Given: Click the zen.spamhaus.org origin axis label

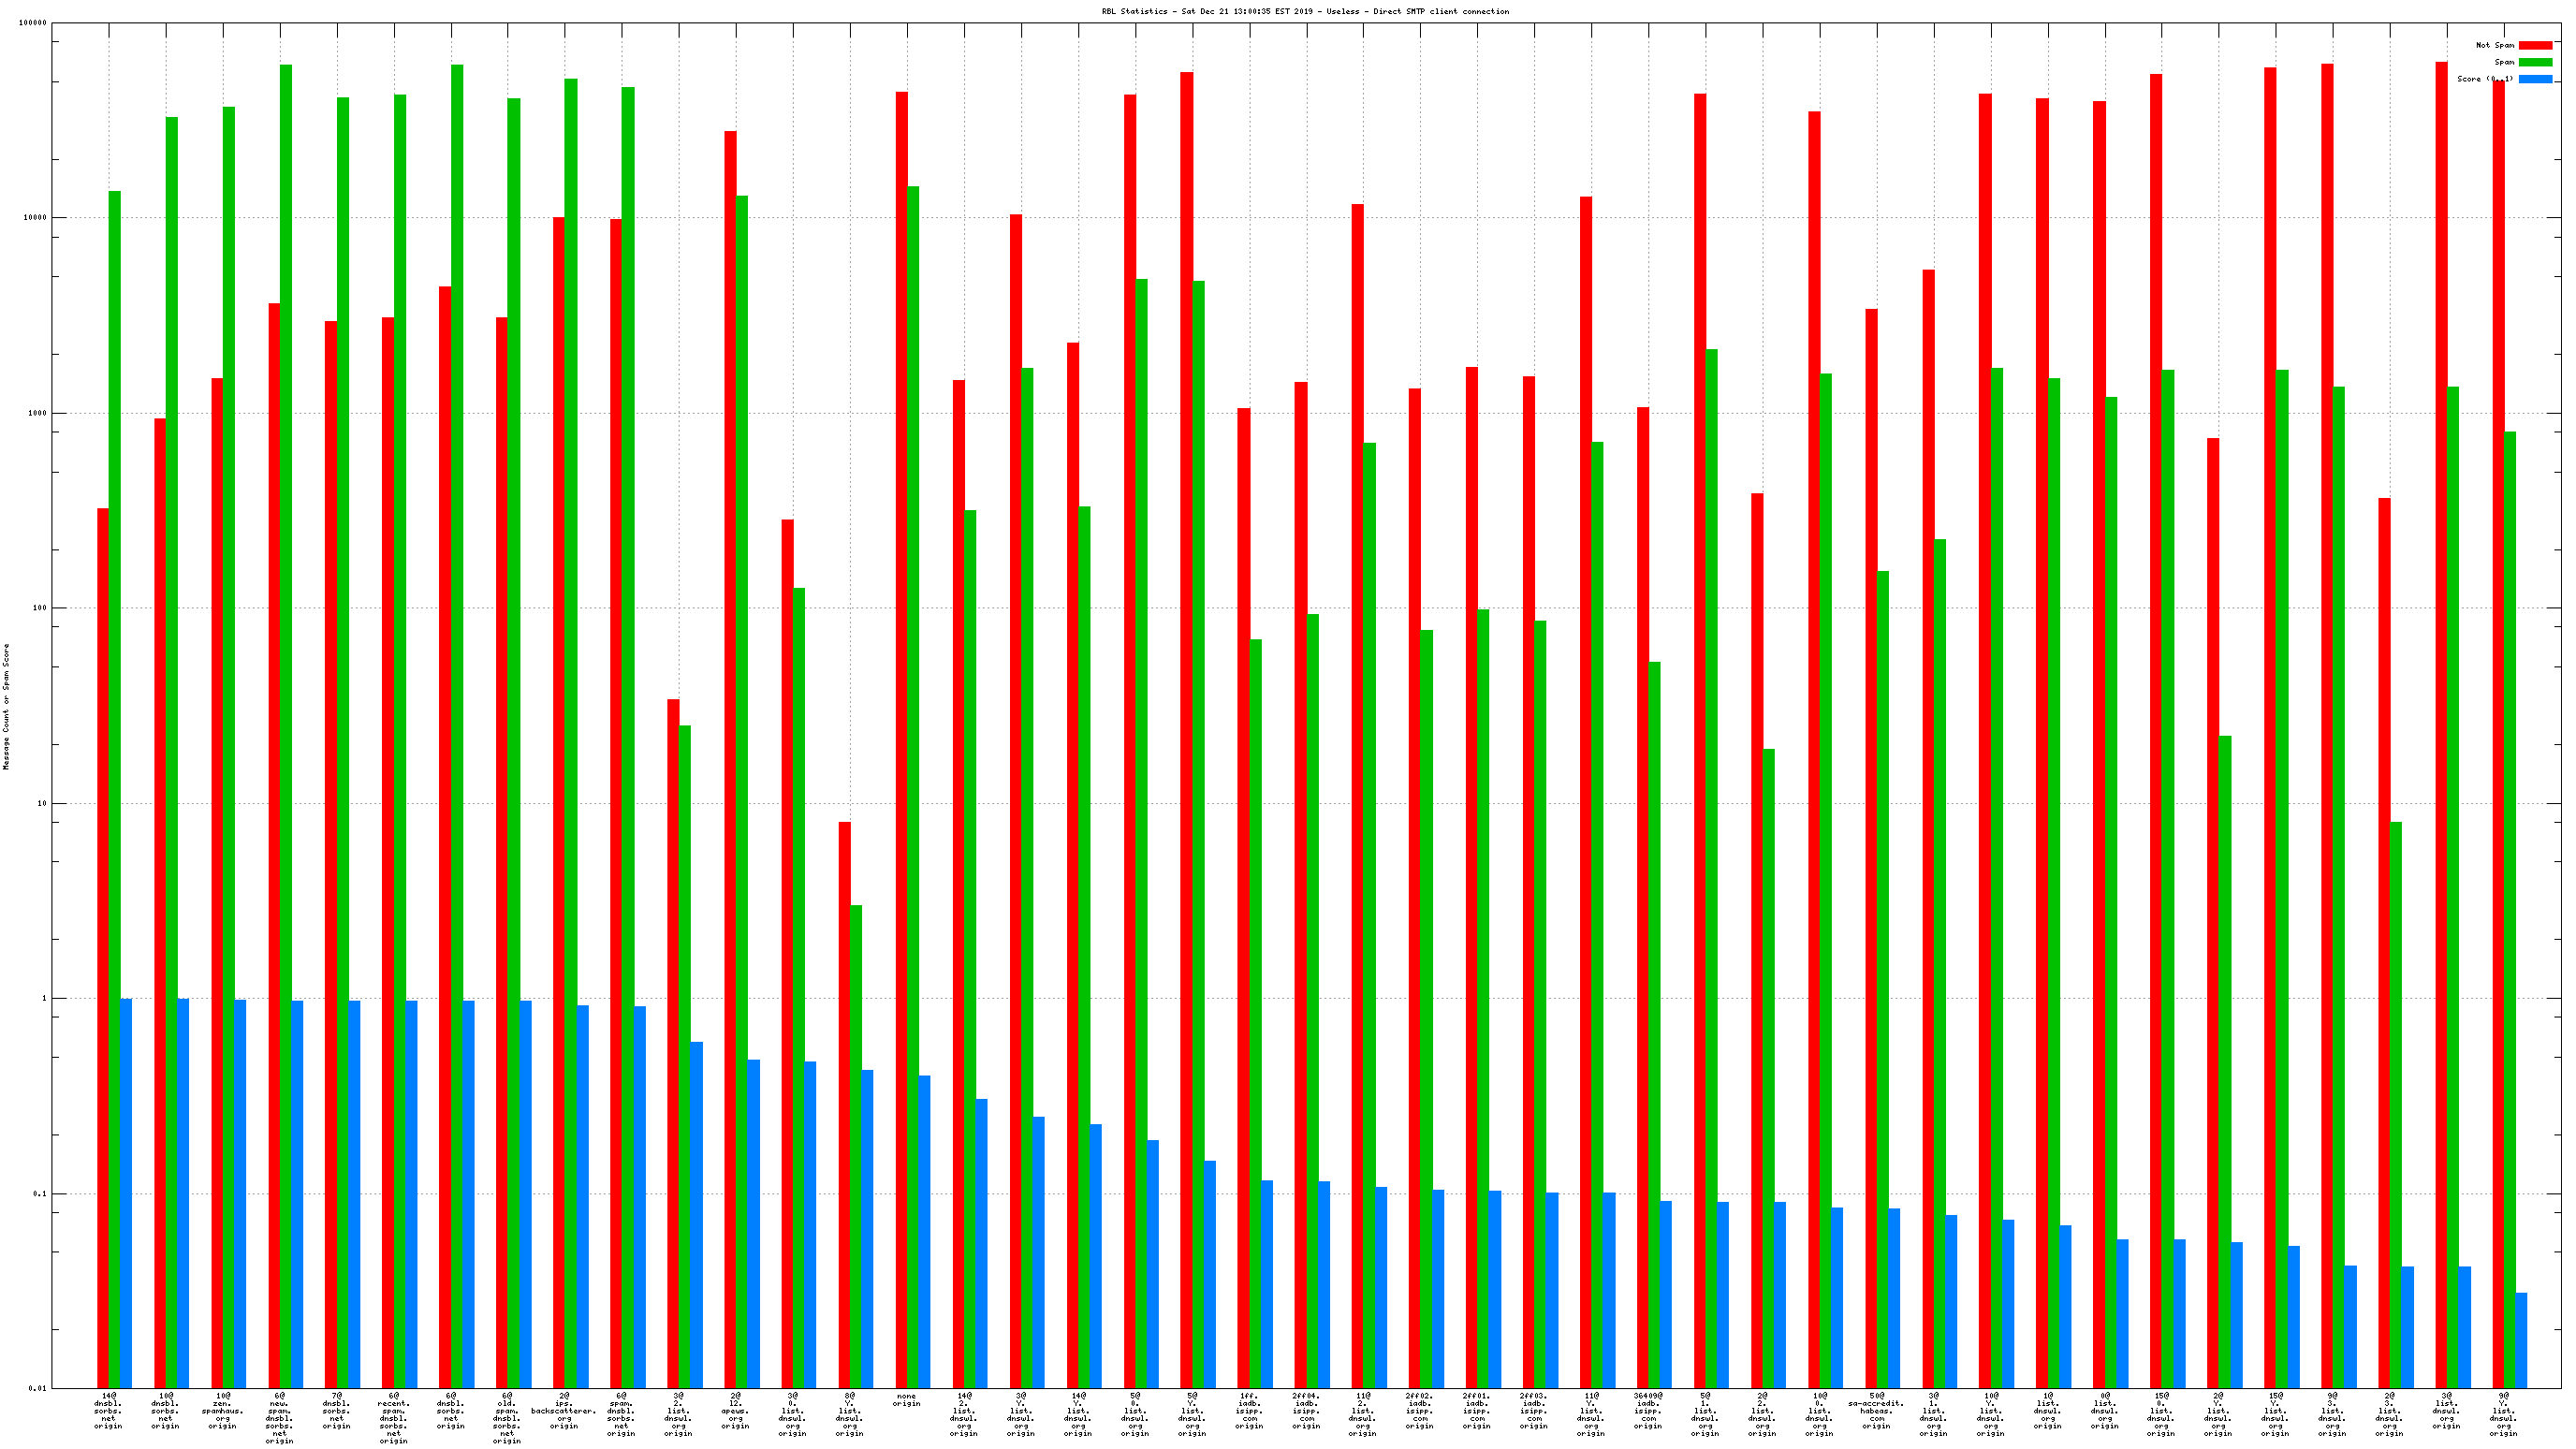Looking at the screenshot, I should 222,1411.
